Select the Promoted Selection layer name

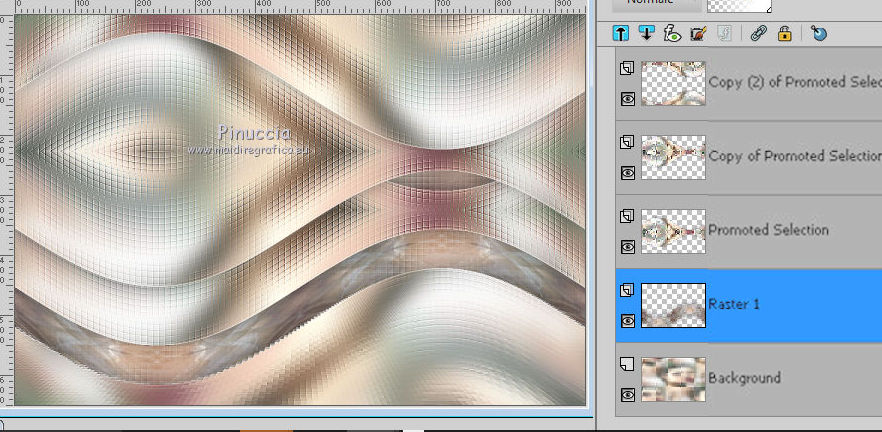pos(768,230)
